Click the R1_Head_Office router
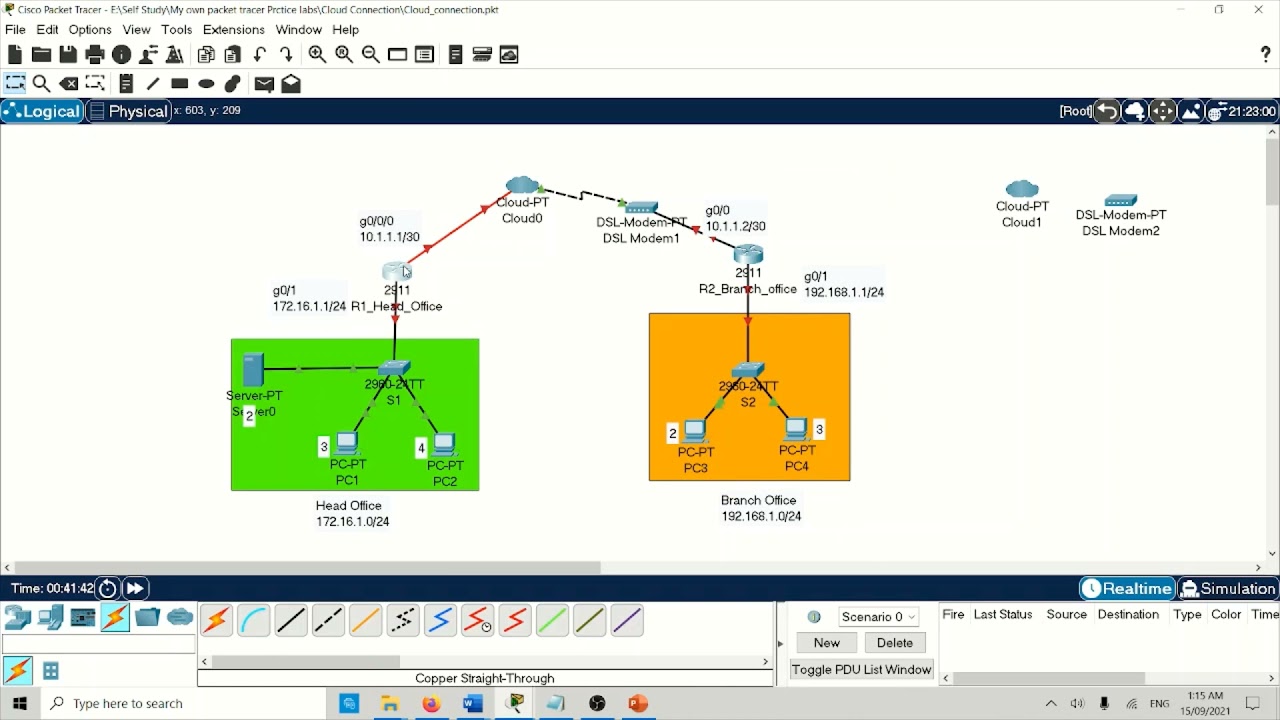This screenshot has height=720, width=1280. coord(396,271)
